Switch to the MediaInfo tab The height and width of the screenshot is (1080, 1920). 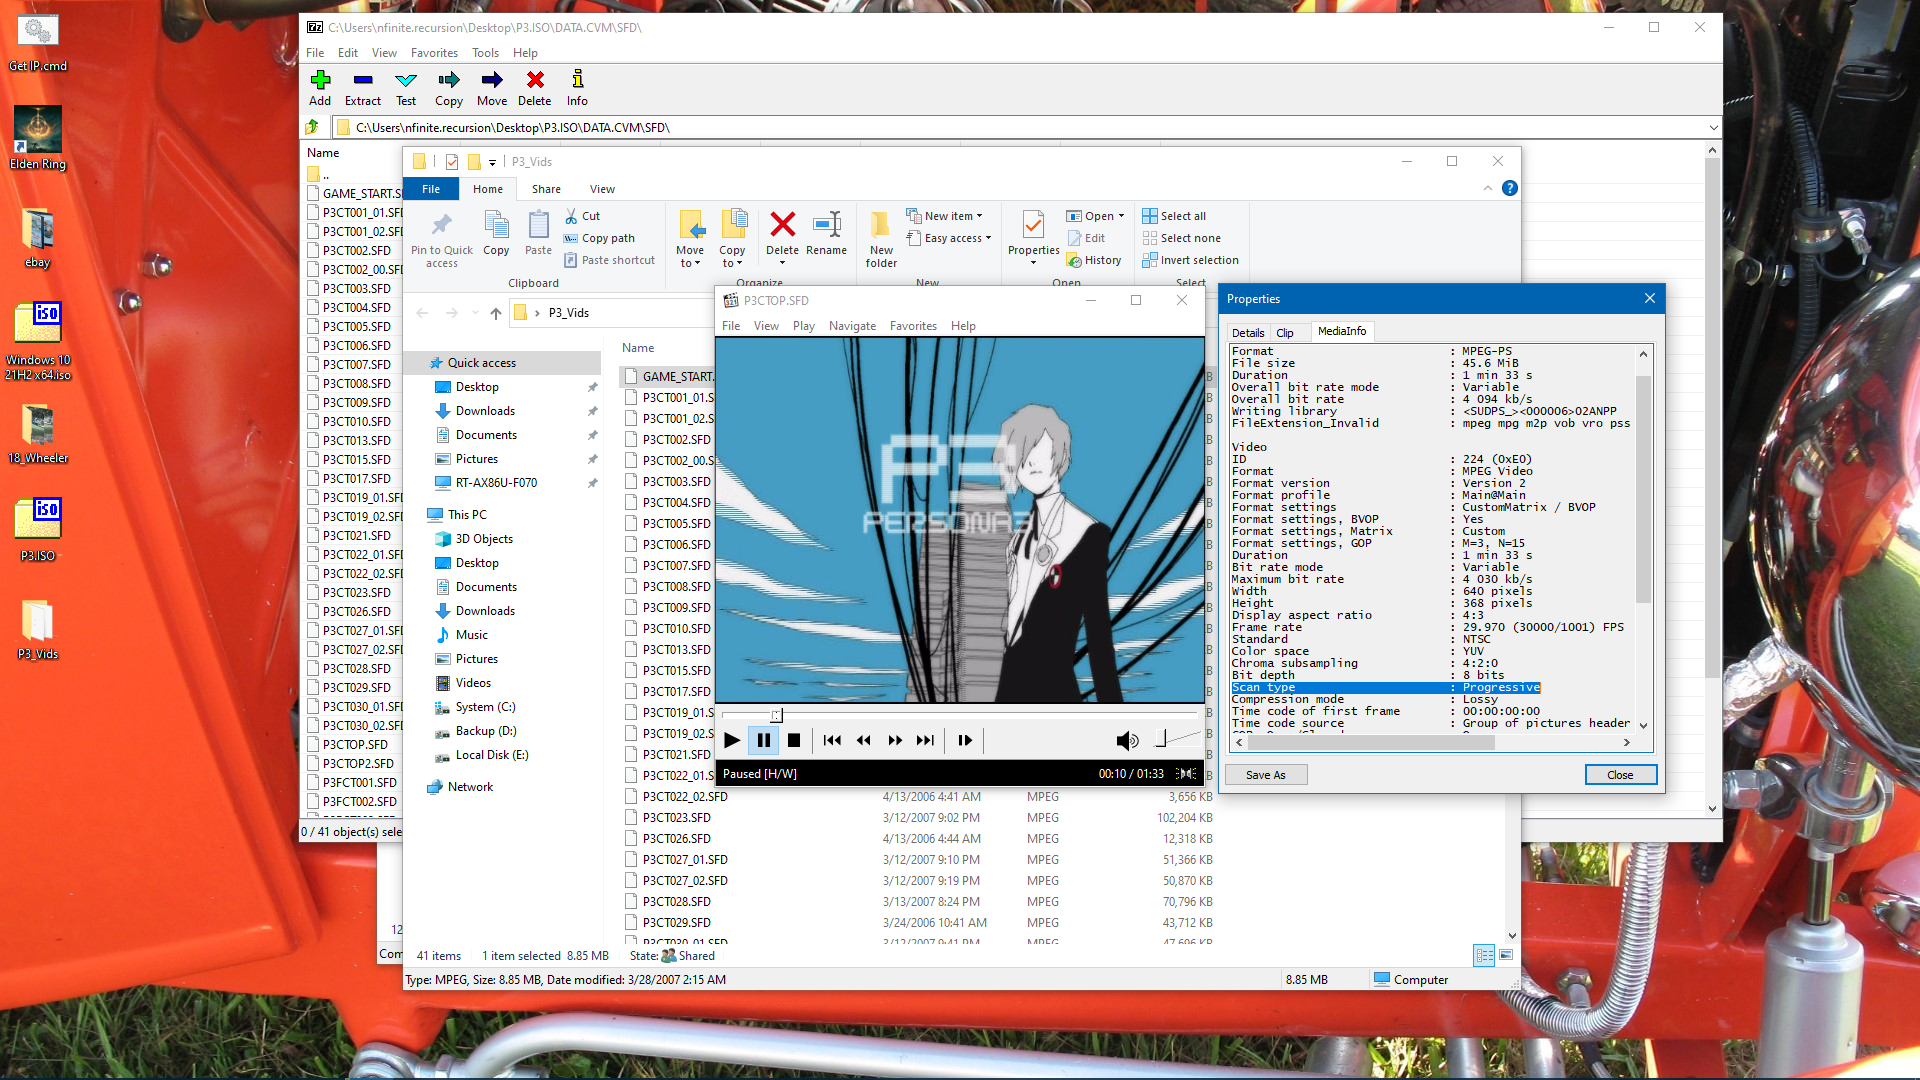(1342, 331)
